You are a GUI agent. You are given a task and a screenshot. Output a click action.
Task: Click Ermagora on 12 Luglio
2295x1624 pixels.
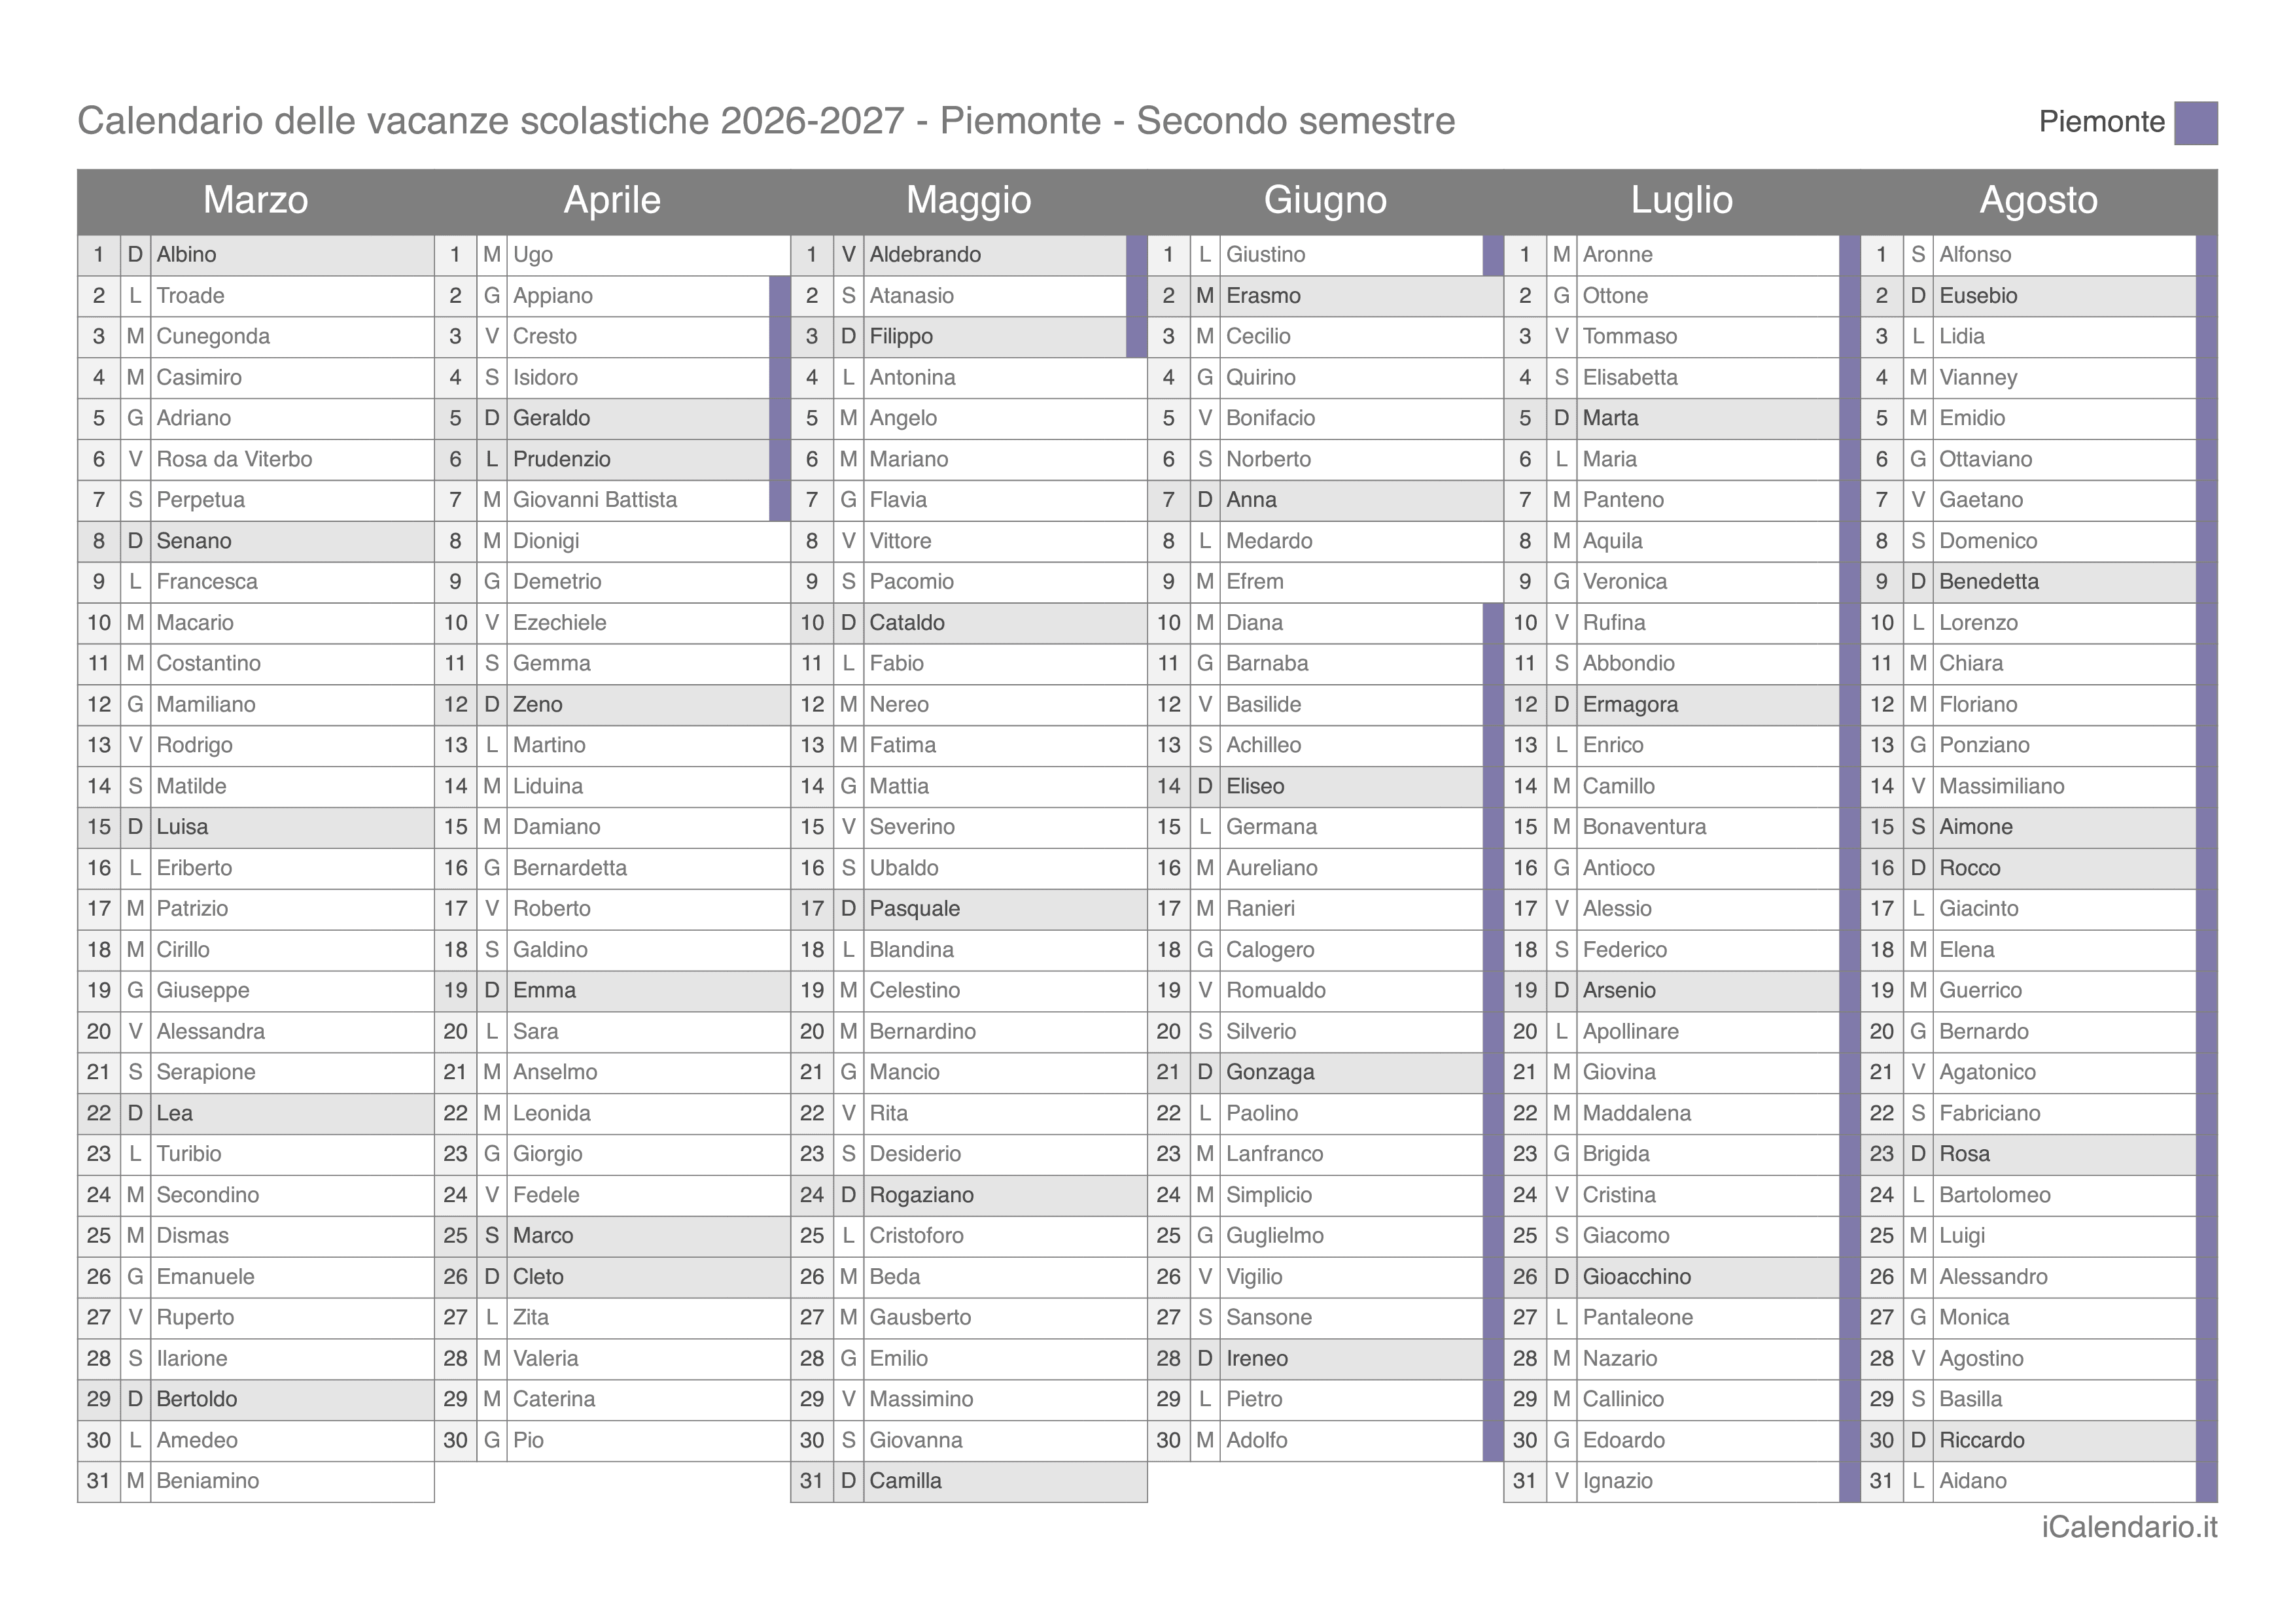[1630, 705]
